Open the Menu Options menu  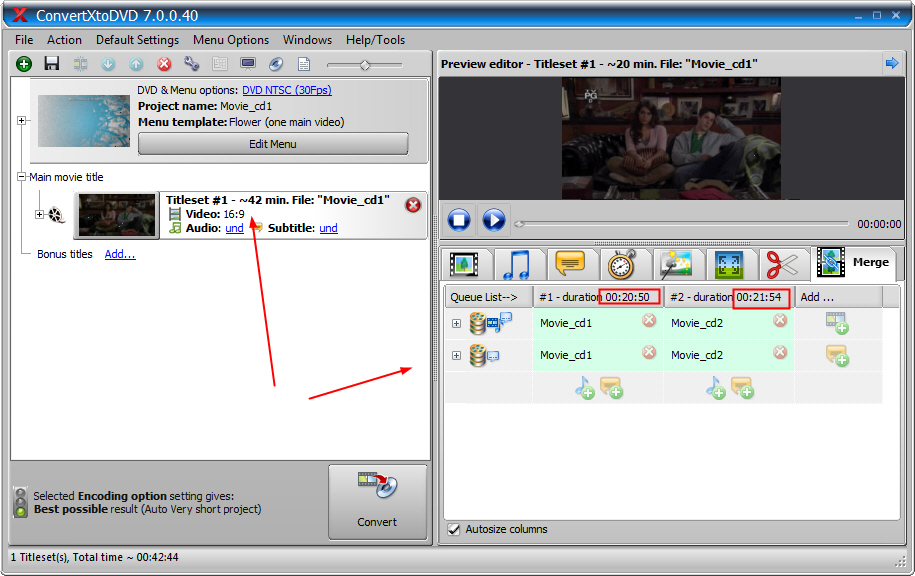[231, 40]
